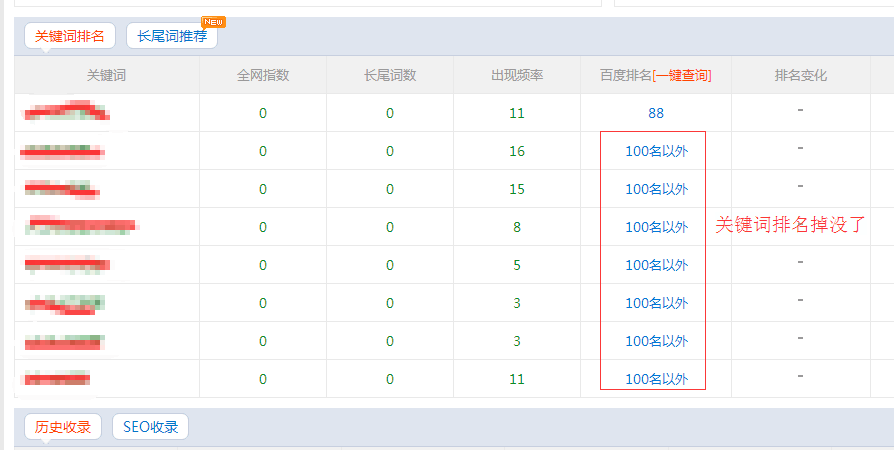Select frequency 11 in the row ranked 88
894x450 pixels.
click(517, 113)
